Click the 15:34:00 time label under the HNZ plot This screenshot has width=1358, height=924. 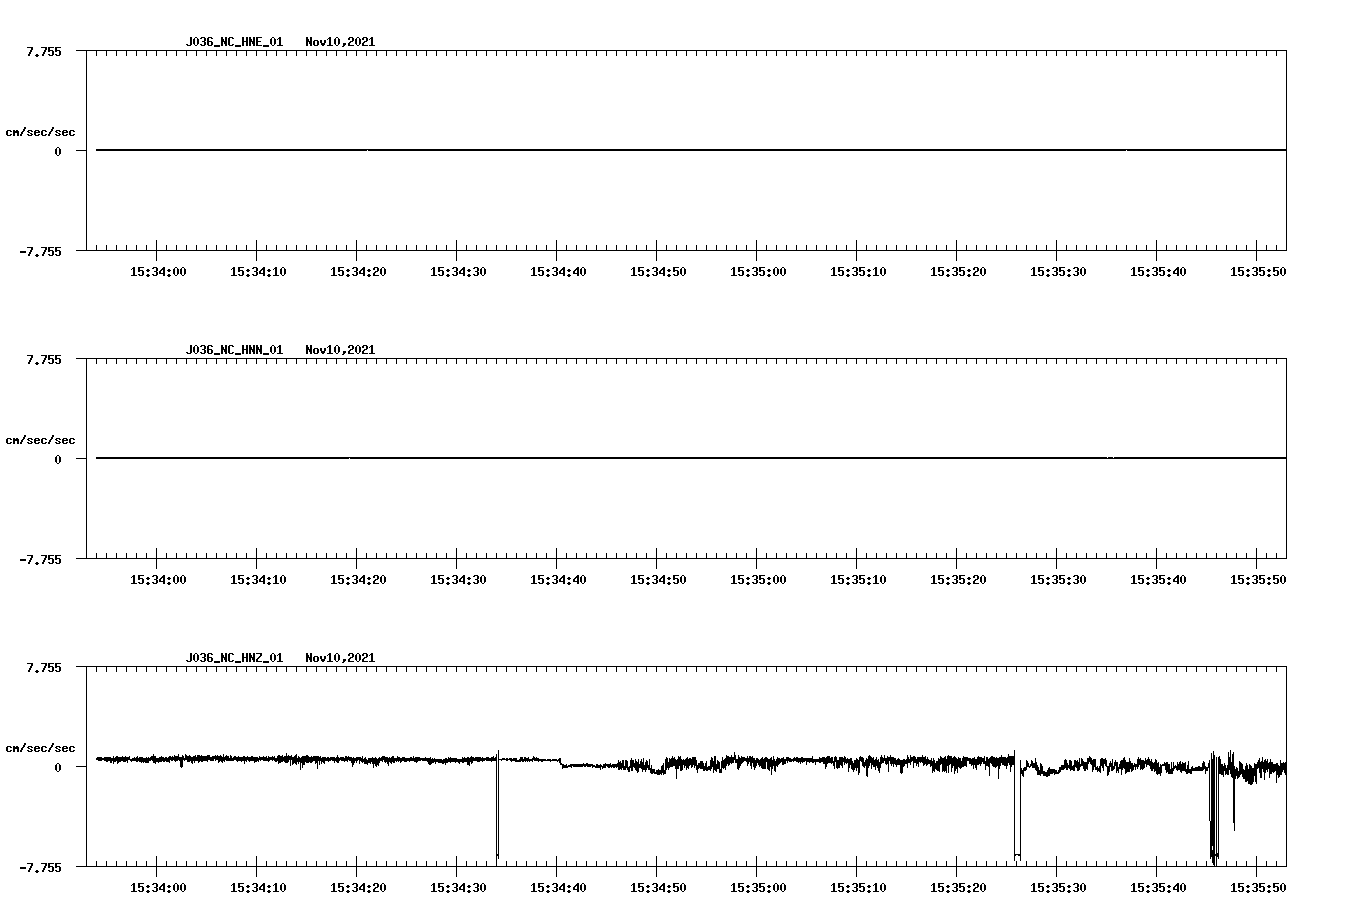[x=158, y=887]
